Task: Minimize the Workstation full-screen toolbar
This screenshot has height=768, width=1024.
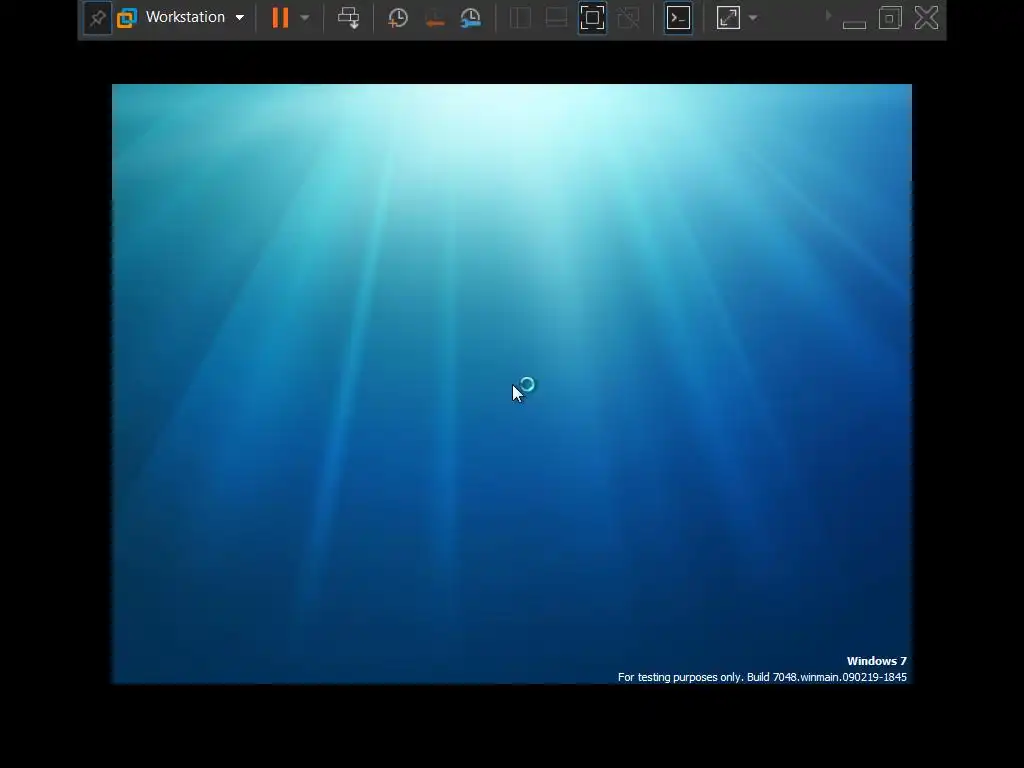Action: 854,24
